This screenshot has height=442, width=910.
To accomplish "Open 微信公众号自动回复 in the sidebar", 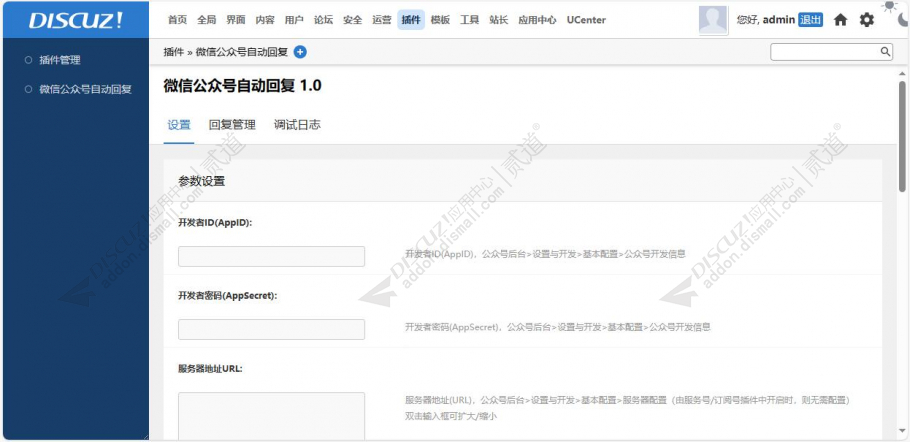I will pos(85,89).
